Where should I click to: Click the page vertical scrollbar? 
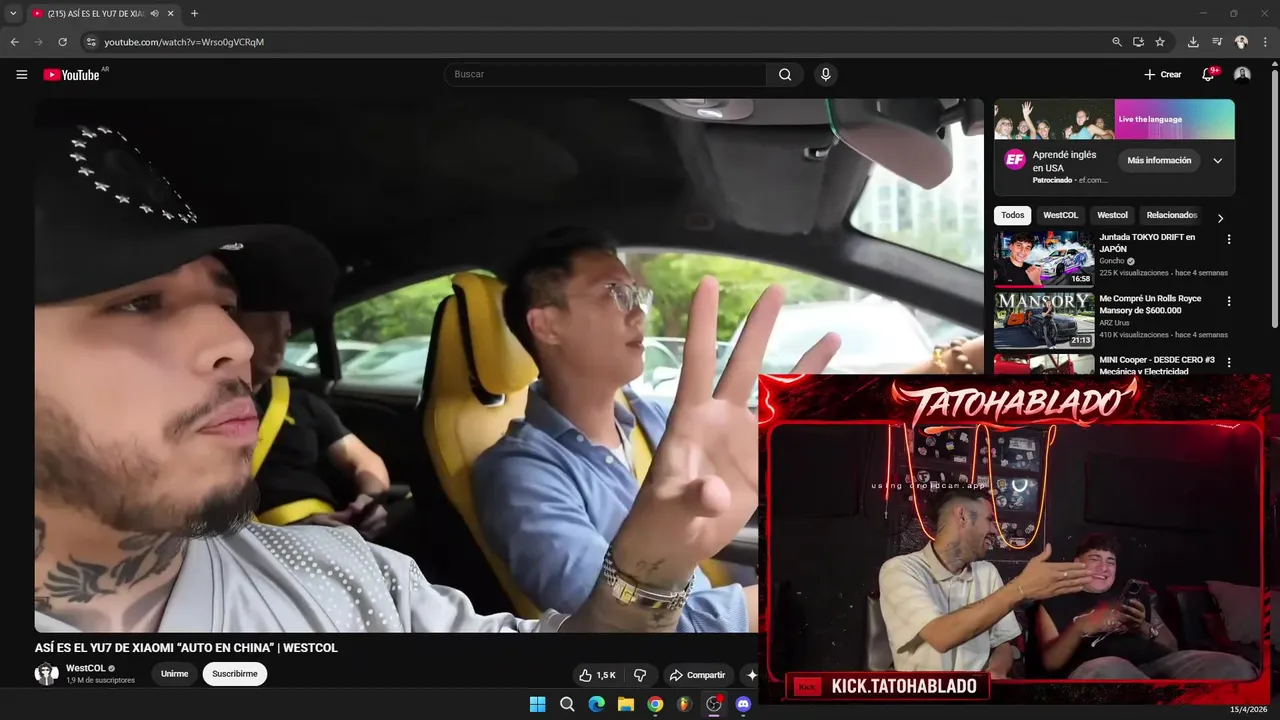click(x=1274, y=200)
